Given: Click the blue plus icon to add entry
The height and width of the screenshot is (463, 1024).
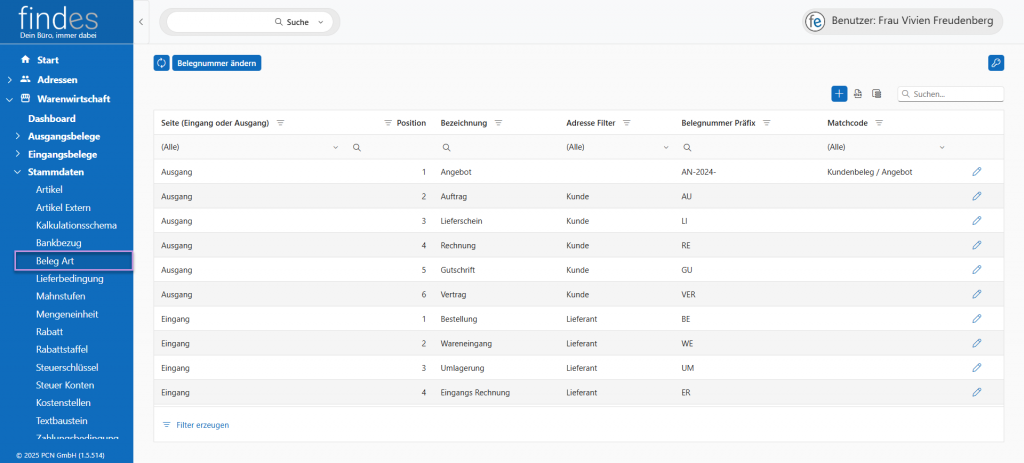Looking at the screenshot, I should click(839, 93).
